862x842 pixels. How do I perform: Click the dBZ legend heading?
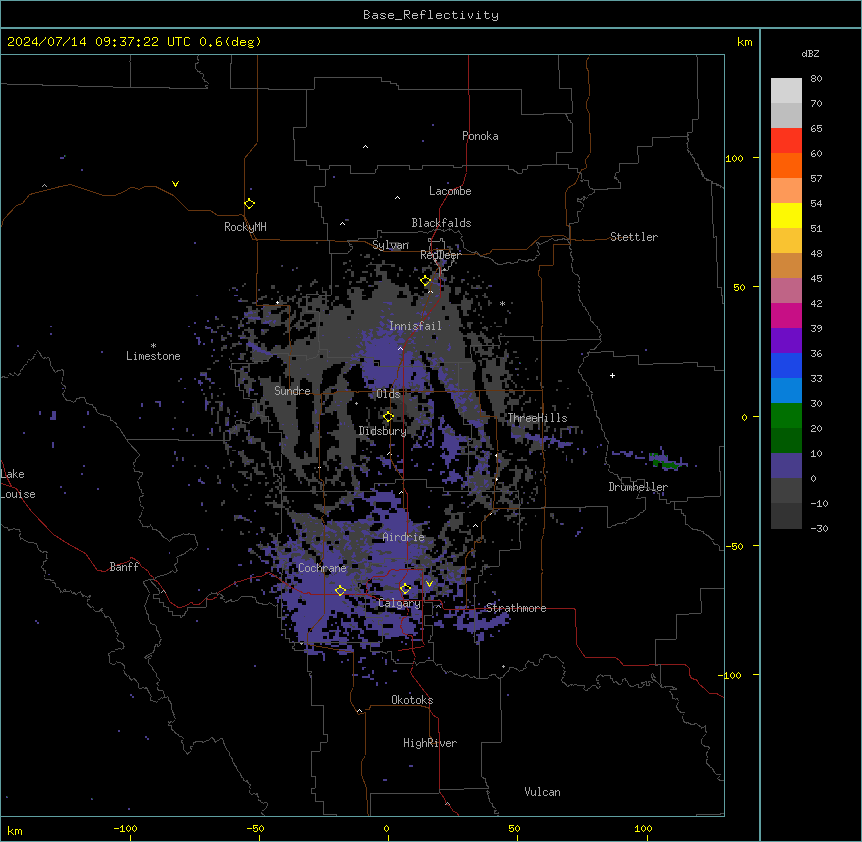(x=810, y=53)
